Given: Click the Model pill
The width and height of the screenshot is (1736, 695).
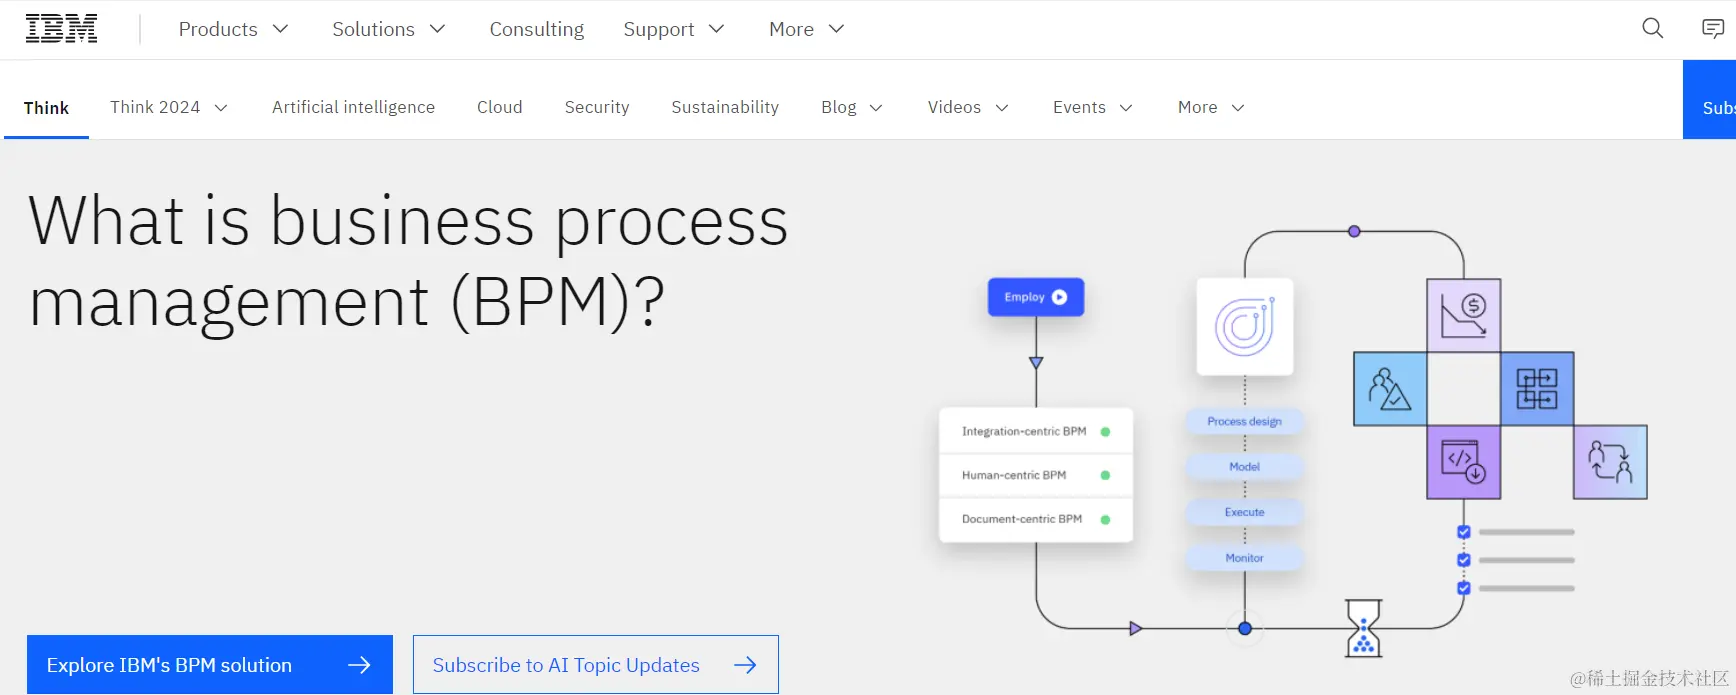Looking at the screenshot, I should 1245,467.
